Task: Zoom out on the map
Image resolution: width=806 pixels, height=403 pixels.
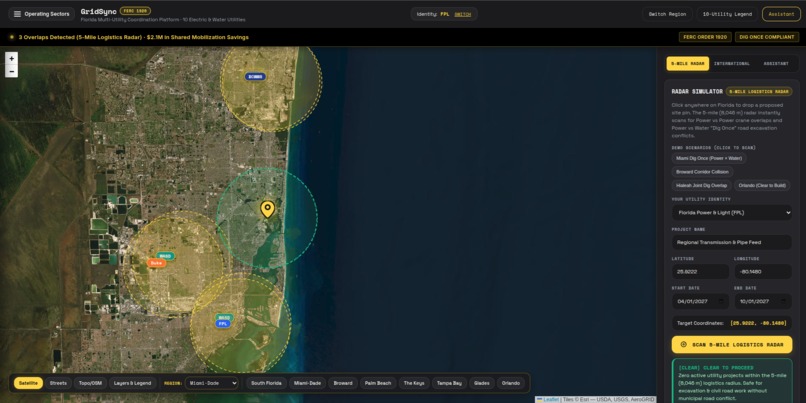Action: click(x=11, y=71)
